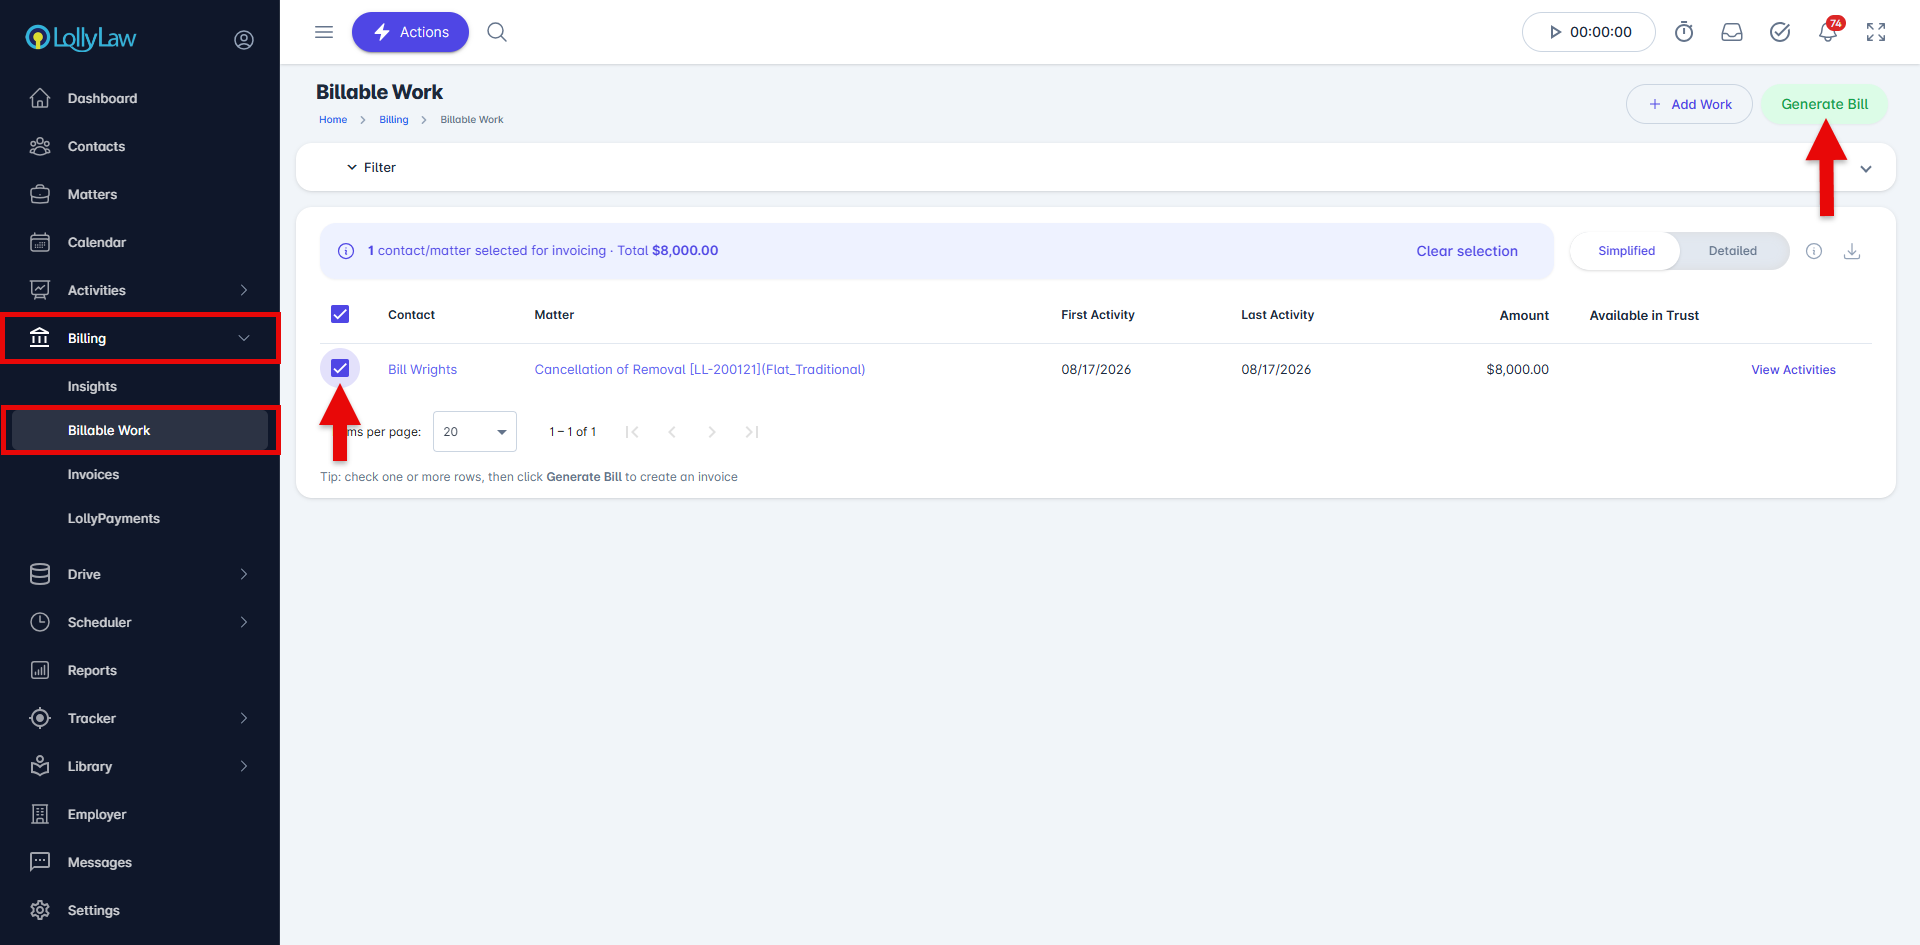The height and width of the screenshot is (945, 1920).
Task: Enter fullscreen mode icon
Action: coord(1876,32)
